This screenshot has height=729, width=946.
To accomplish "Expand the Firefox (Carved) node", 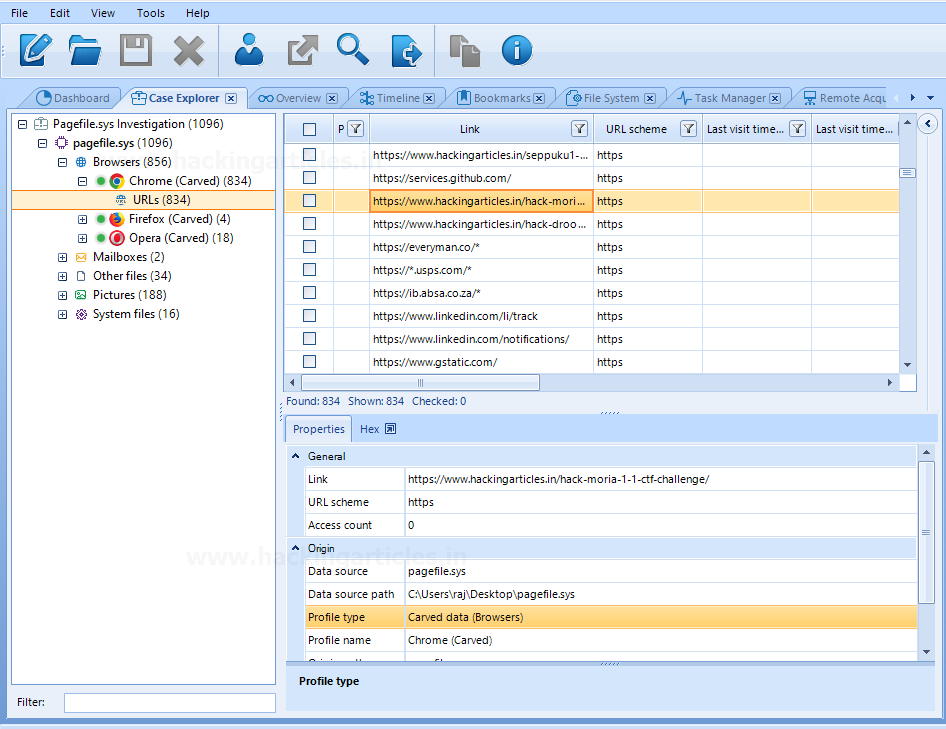I will click(x=83, y=220).
